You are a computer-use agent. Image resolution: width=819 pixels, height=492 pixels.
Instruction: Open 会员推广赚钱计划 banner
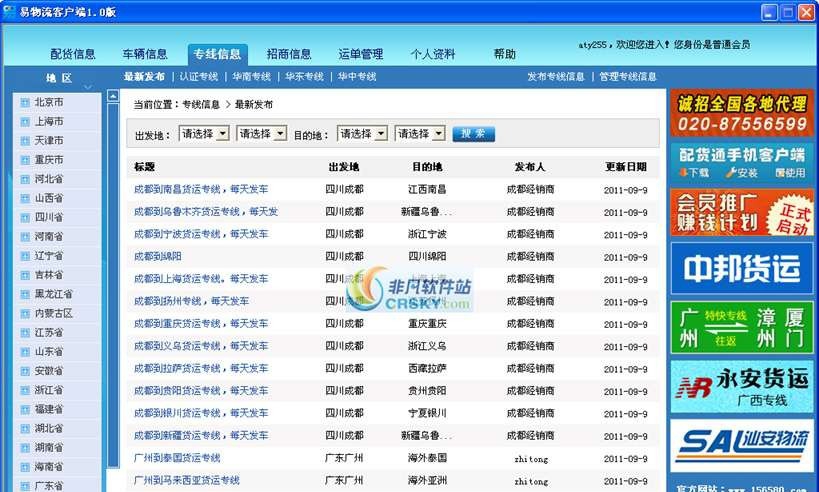click(x=742, y=212)
